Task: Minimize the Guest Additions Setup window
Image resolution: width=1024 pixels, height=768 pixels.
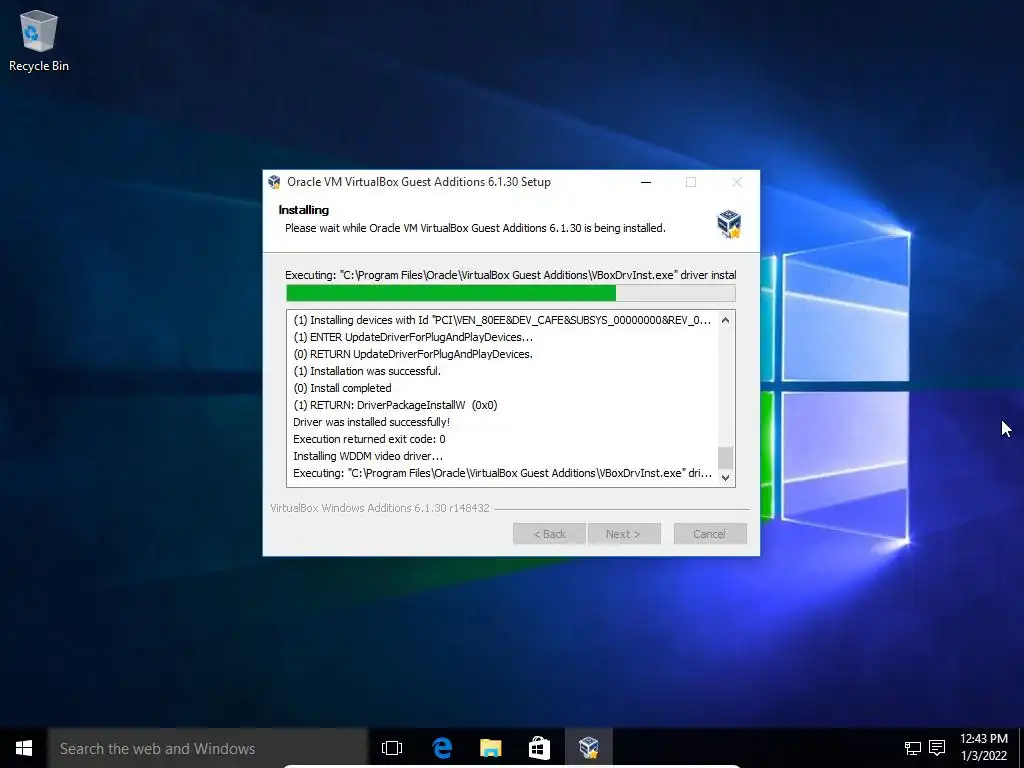Action: [x=646, y=182]
